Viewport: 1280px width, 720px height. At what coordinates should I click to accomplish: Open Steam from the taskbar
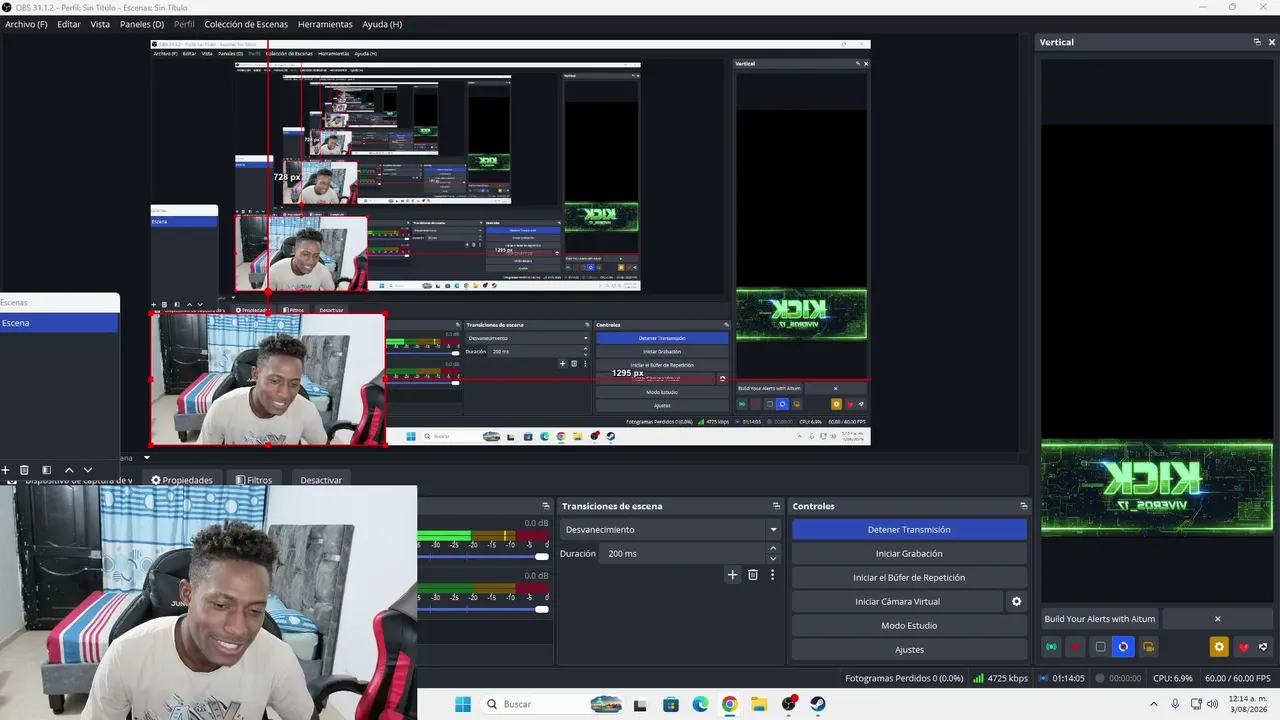tap(817, 704)
